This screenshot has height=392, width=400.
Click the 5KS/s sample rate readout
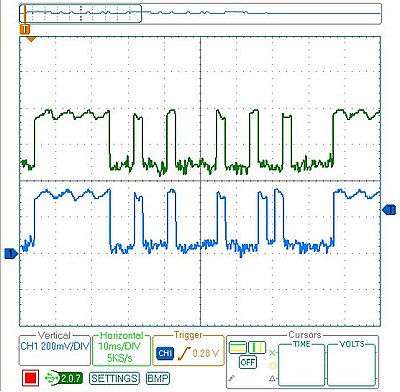click(x=120, y=358)
